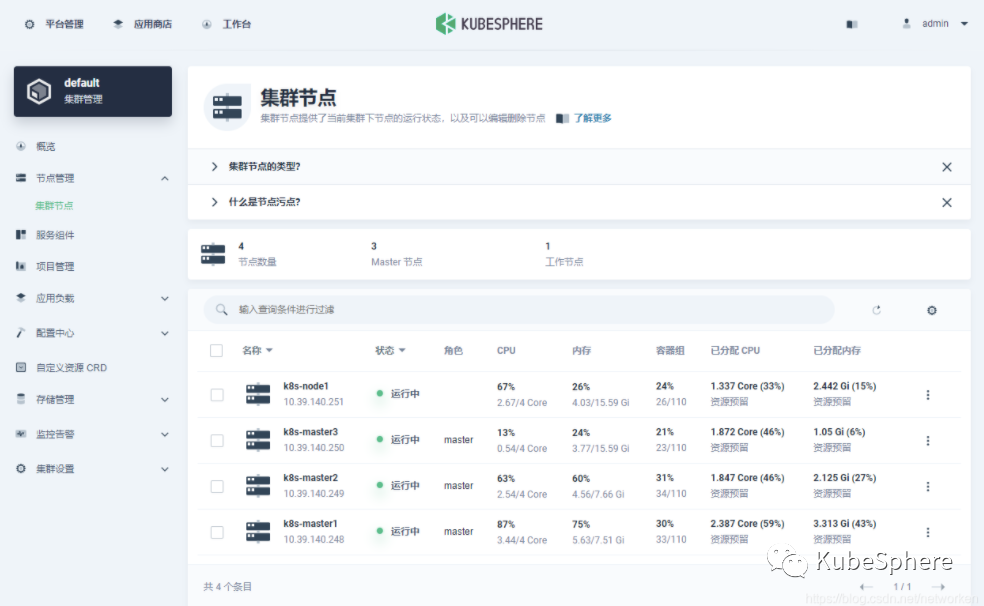This screenshot has width=984, height=606.
Task: Go to the next page arrow
Action: [x=938, y=587]
